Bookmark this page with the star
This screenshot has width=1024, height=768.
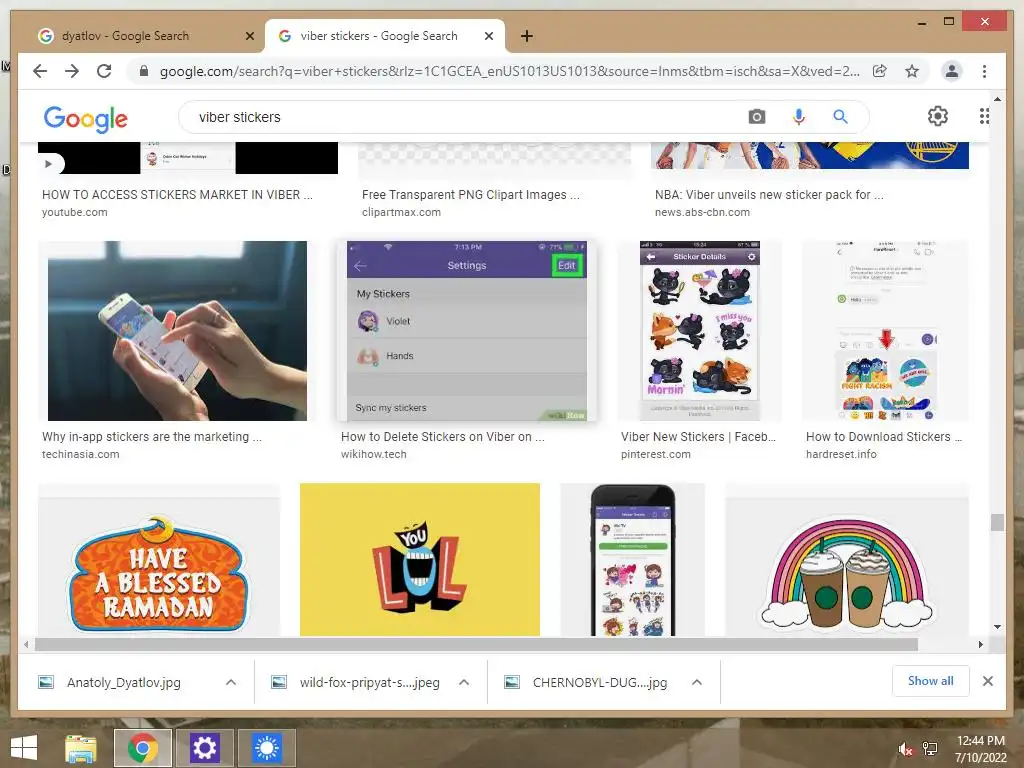912,71
